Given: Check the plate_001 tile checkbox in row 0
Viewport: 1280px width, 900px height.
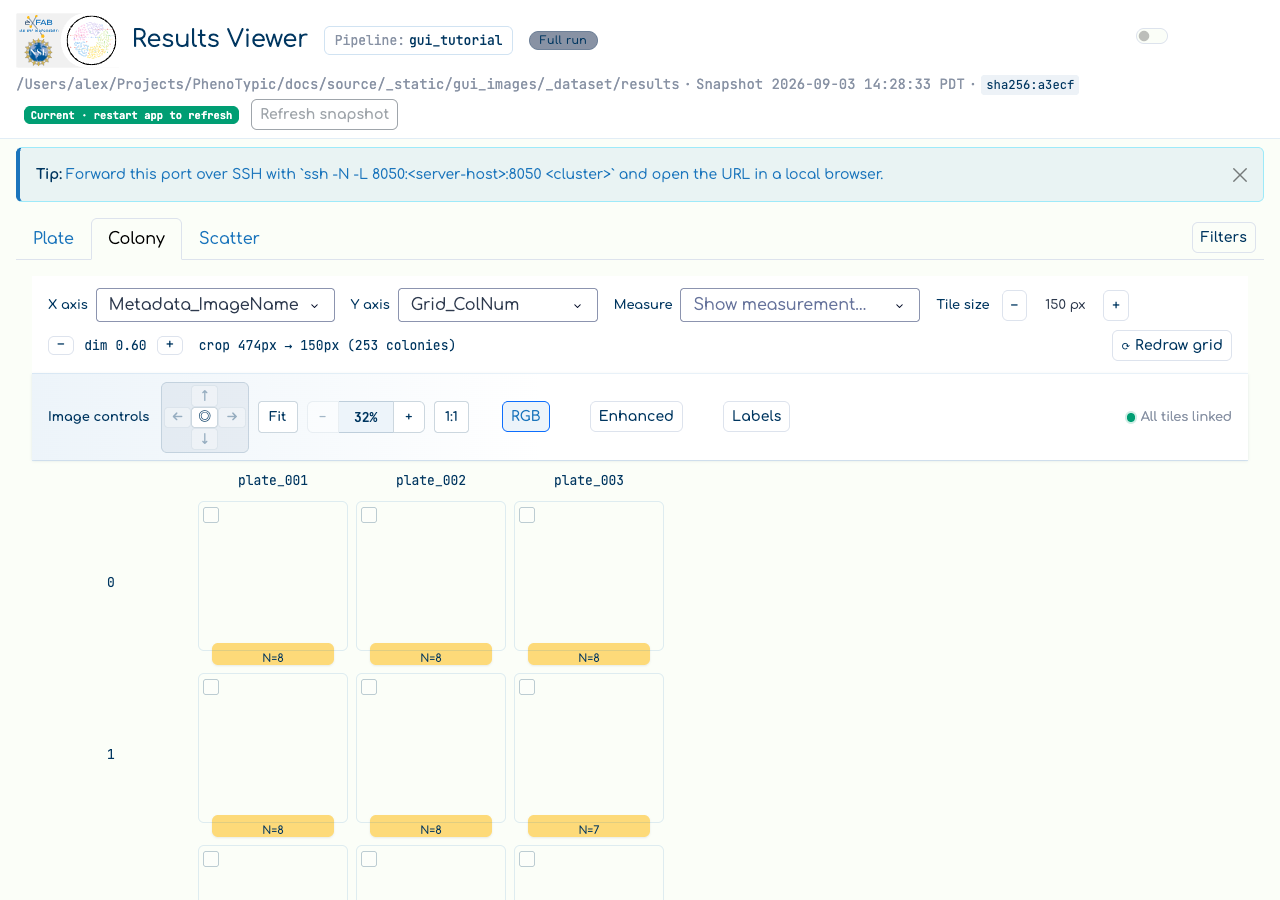Looking at the screenshot, I should (211, 515).
